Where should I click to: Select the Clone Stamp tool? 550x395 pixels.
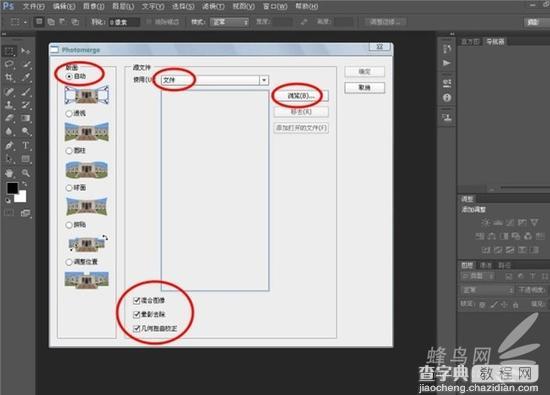[9, 105]
